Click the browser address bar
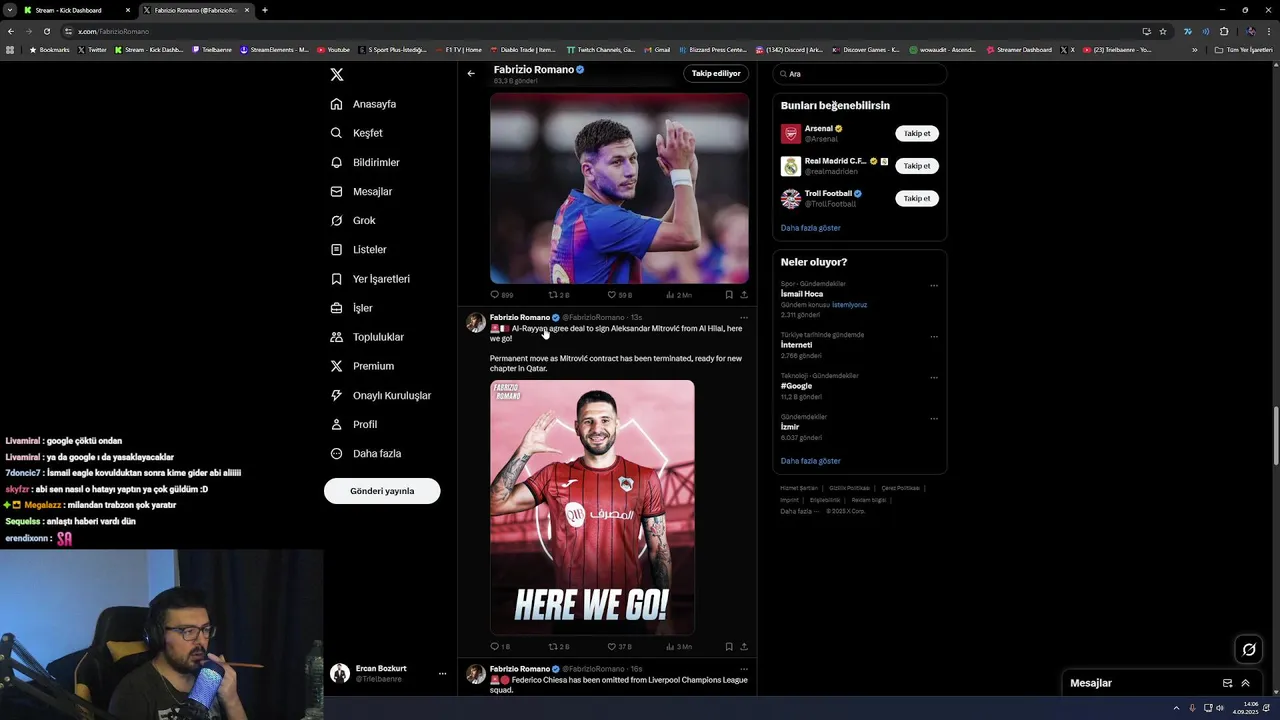The image size is (1280, 720). (x=600, y=31)
